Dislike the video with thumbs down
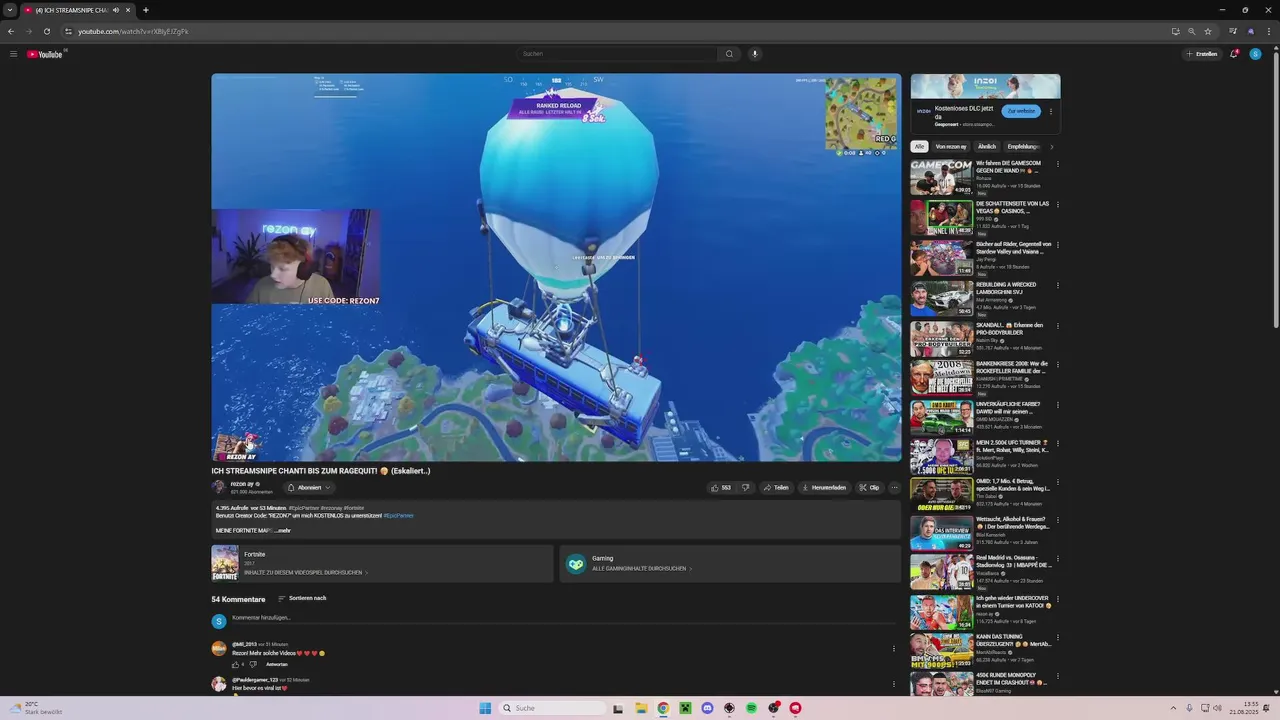Viewport: 1280px width, 720px height. (x=745, y=488)
